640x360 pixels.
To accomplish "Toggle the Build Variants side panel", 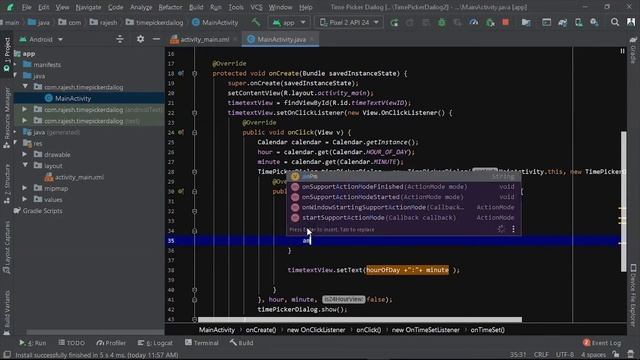I will [7, 313].
